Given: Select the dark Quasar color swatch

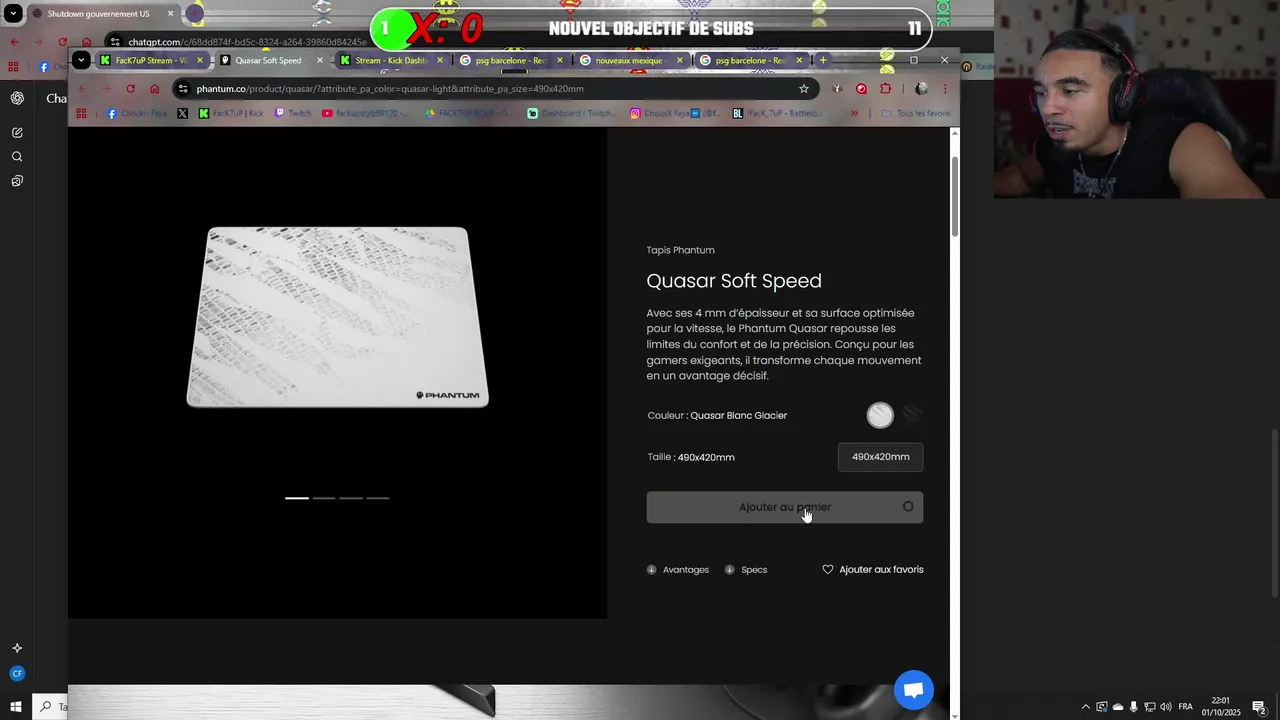Looking at the screenshot, I should [x=912, y=415].
